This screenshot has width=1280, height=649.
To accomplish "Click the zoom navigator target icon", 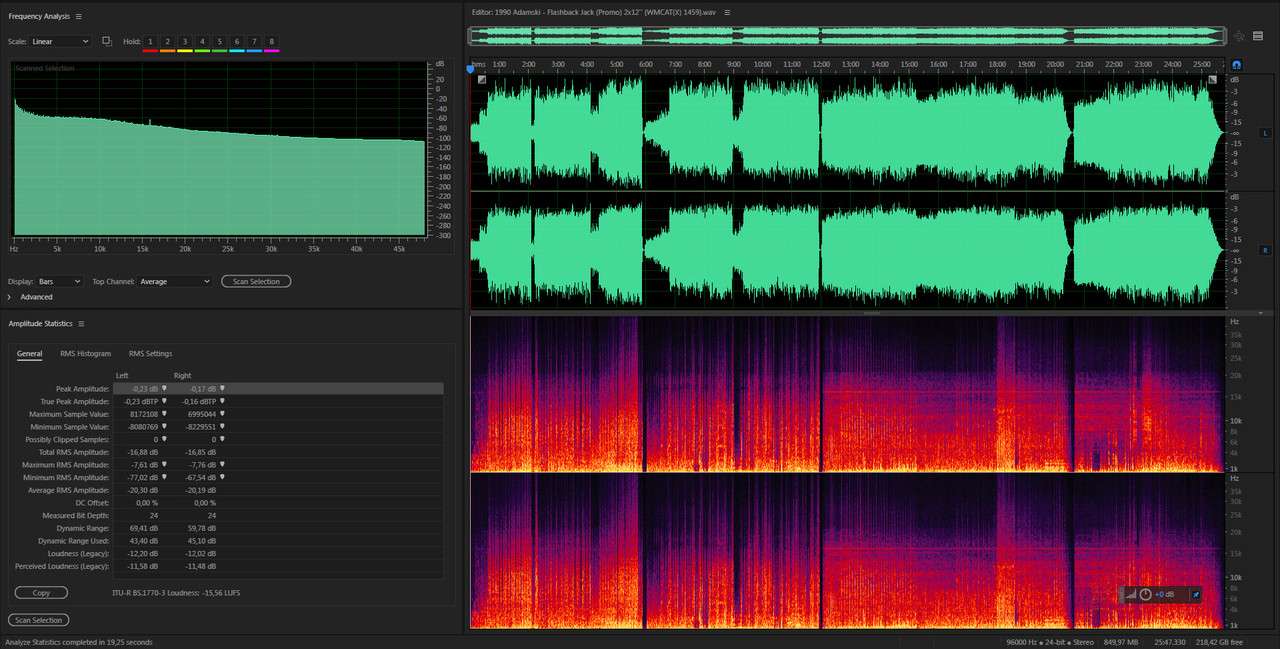I will [1239, 36].
